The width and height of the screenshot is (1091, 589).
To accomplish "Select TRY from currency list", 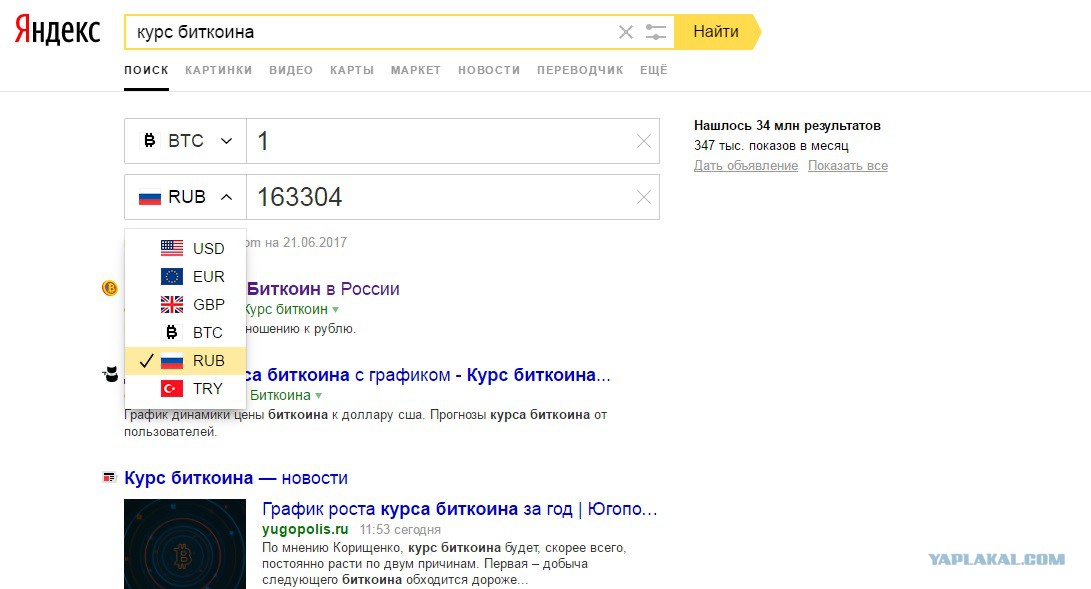I will (x=185, y=389).
